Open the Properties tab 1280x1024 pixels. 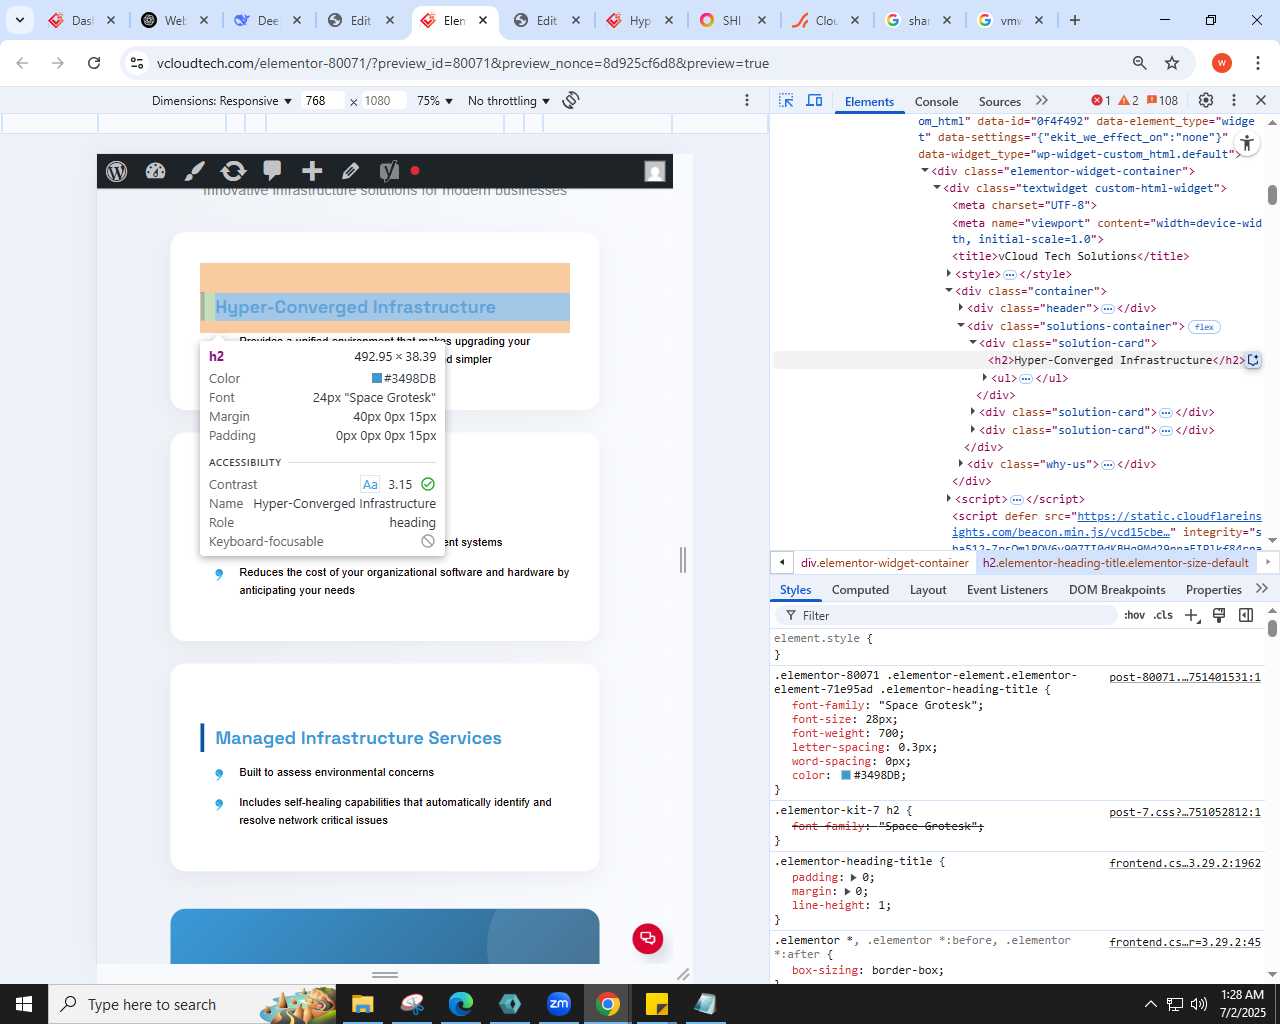pyautogui.click(x=1213, y=590)
